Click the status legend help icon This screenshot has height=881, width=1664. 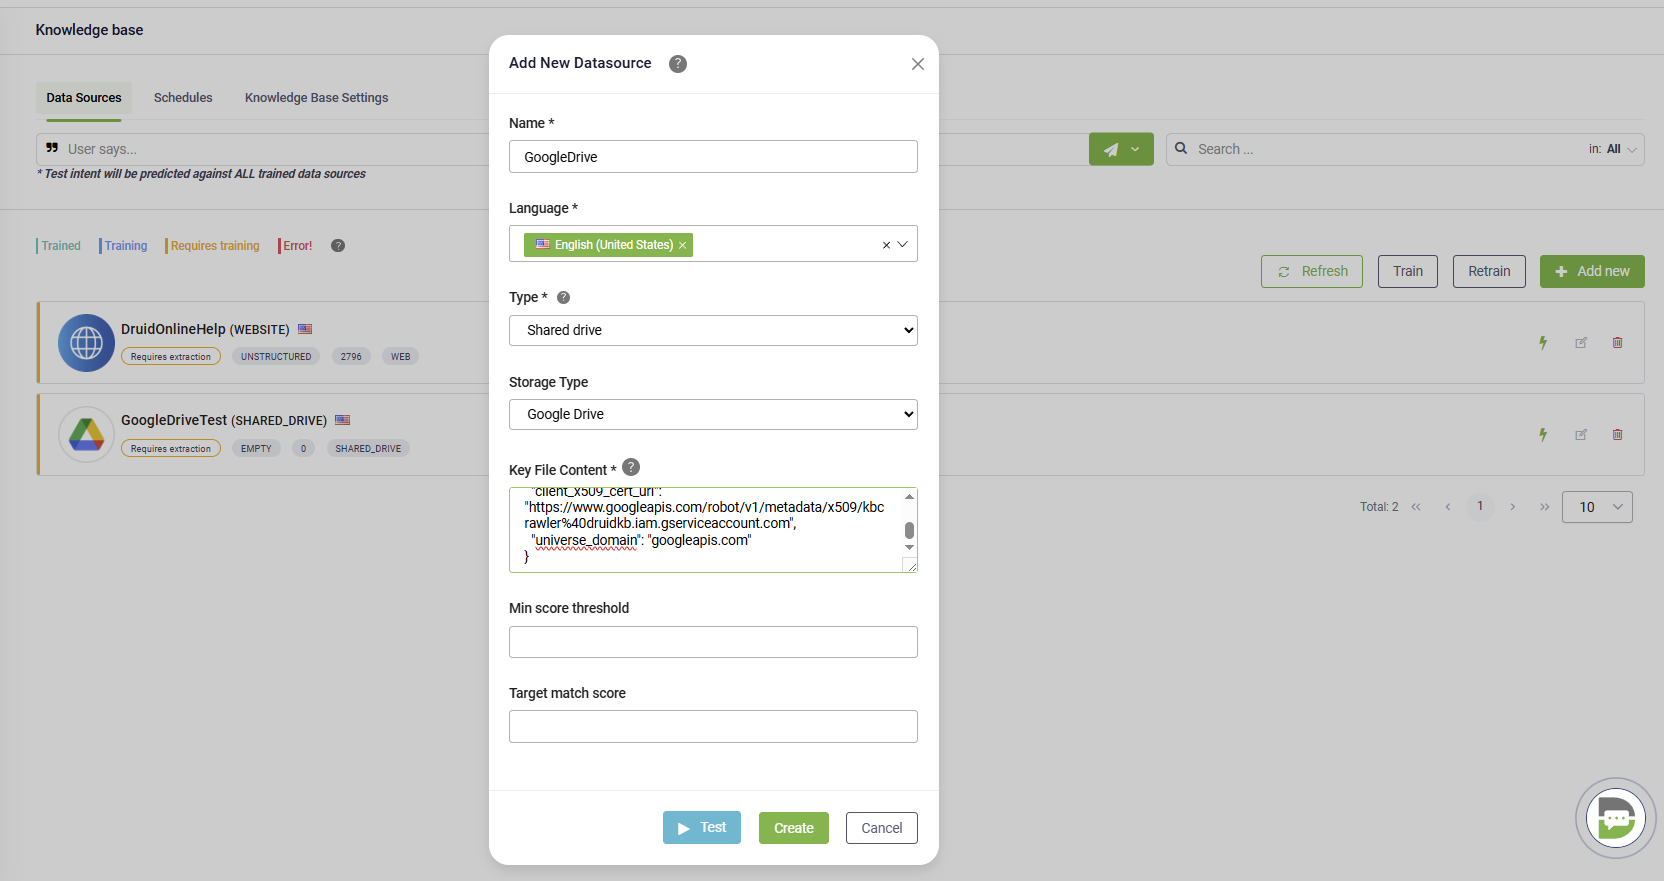tap(338, 246)
